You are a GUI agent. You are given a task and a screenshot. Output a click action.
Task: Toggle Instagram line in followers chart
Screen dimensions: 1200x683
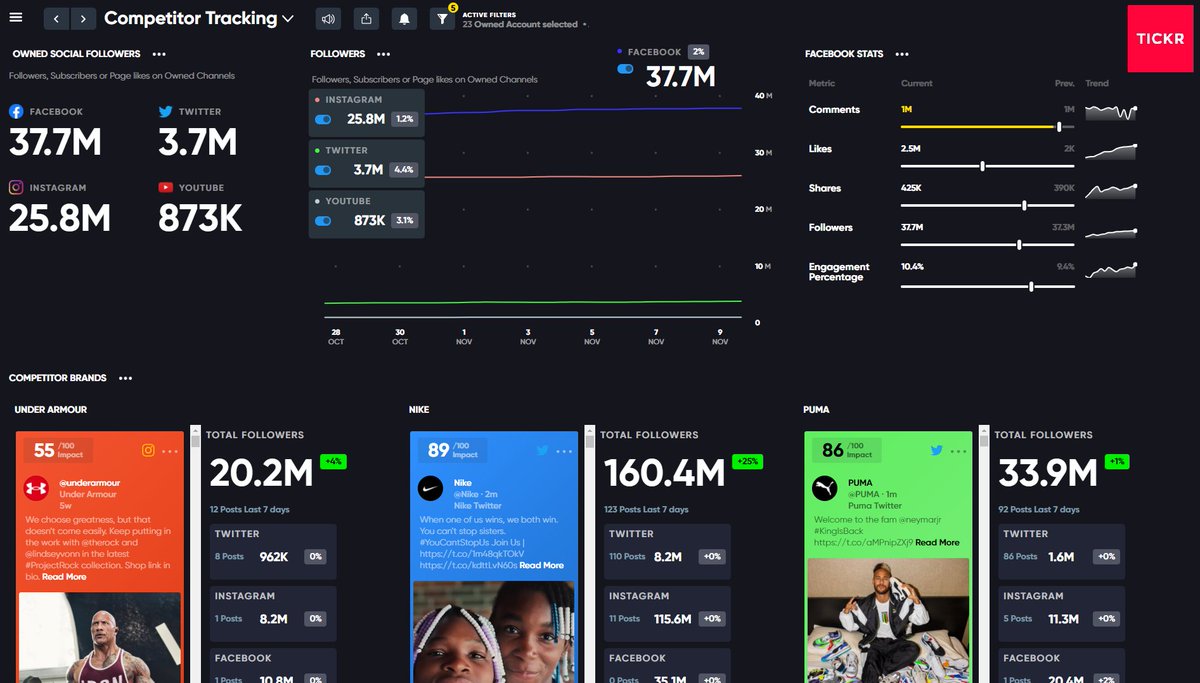(323, 119)
